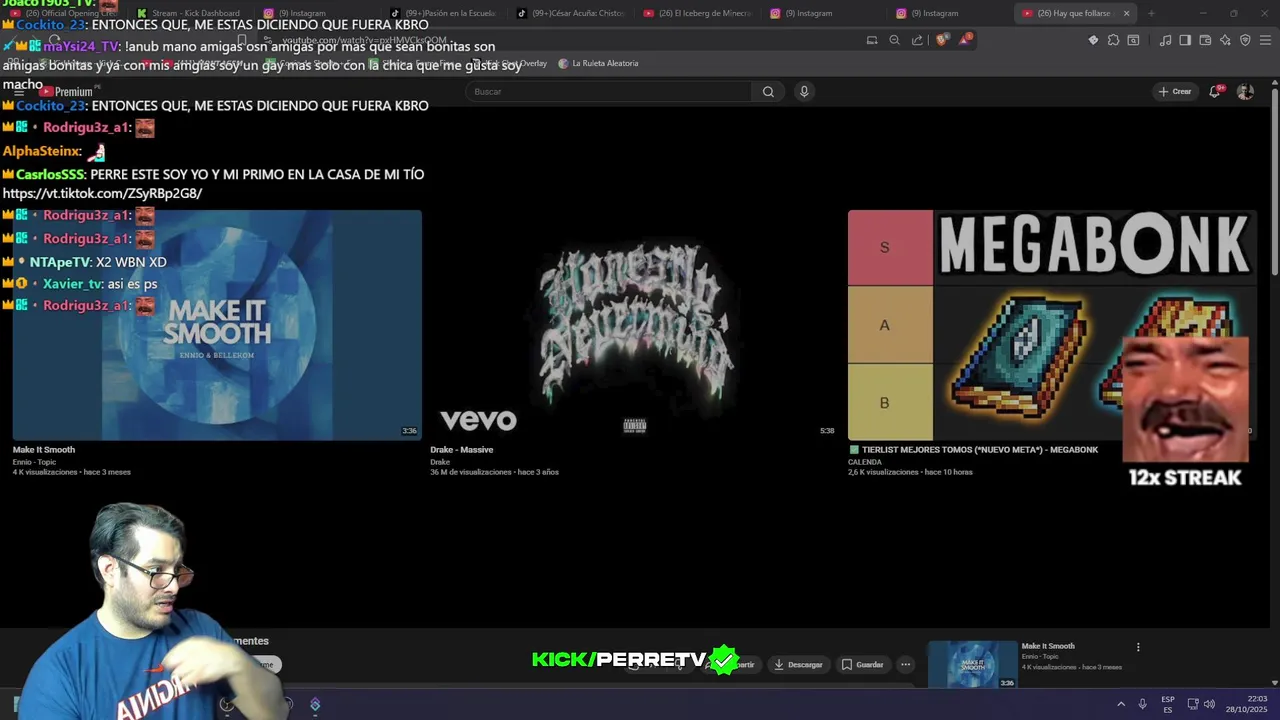
Task: Click the Drake - Massive title link
Action: click(461, 450)
